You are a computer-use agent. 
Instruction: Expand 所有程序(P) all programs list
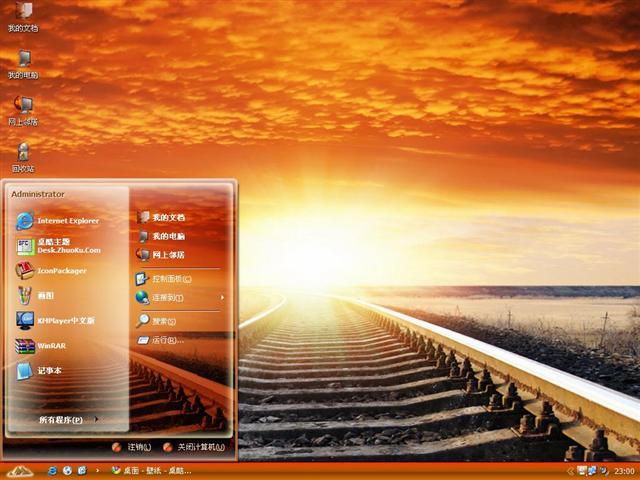(68, 420)
